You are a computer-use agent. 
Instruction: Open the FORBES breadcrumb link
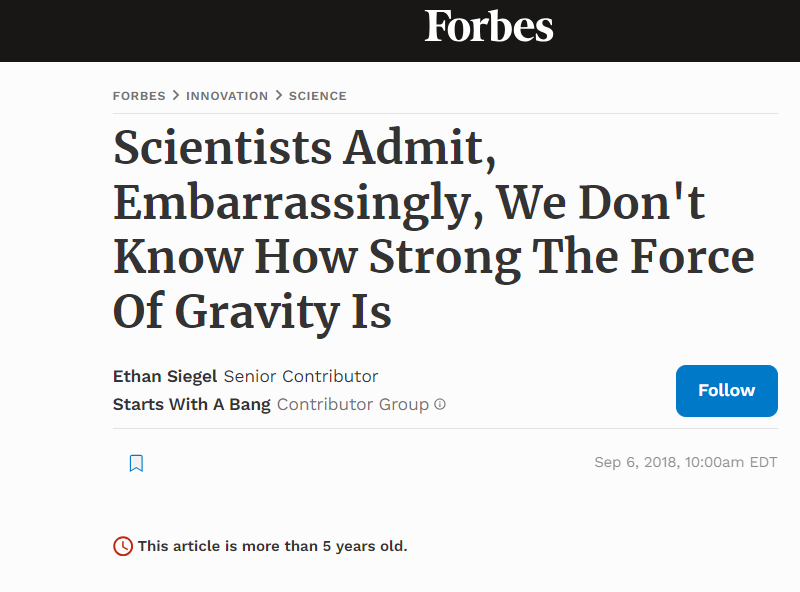[x=139, y=96]
